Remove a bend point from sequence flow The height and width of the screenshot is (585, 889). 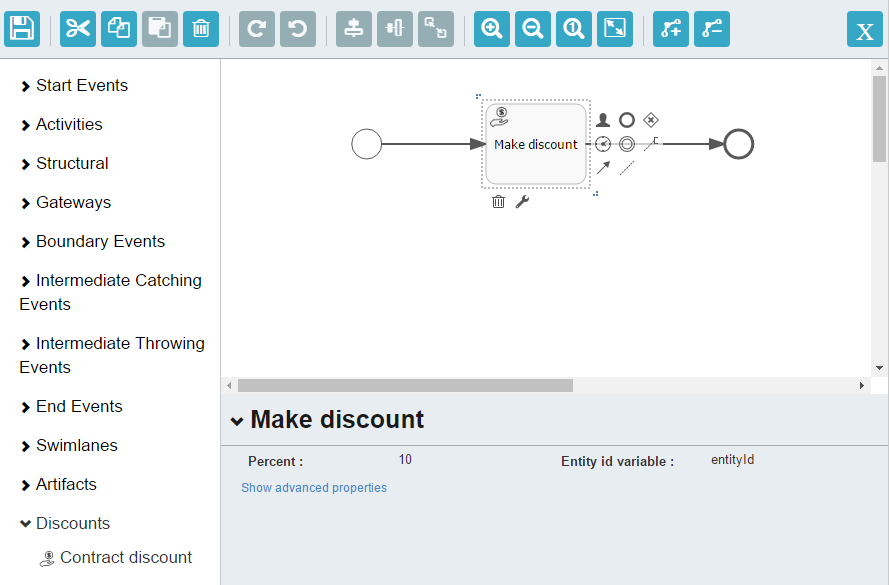(712, 28)
